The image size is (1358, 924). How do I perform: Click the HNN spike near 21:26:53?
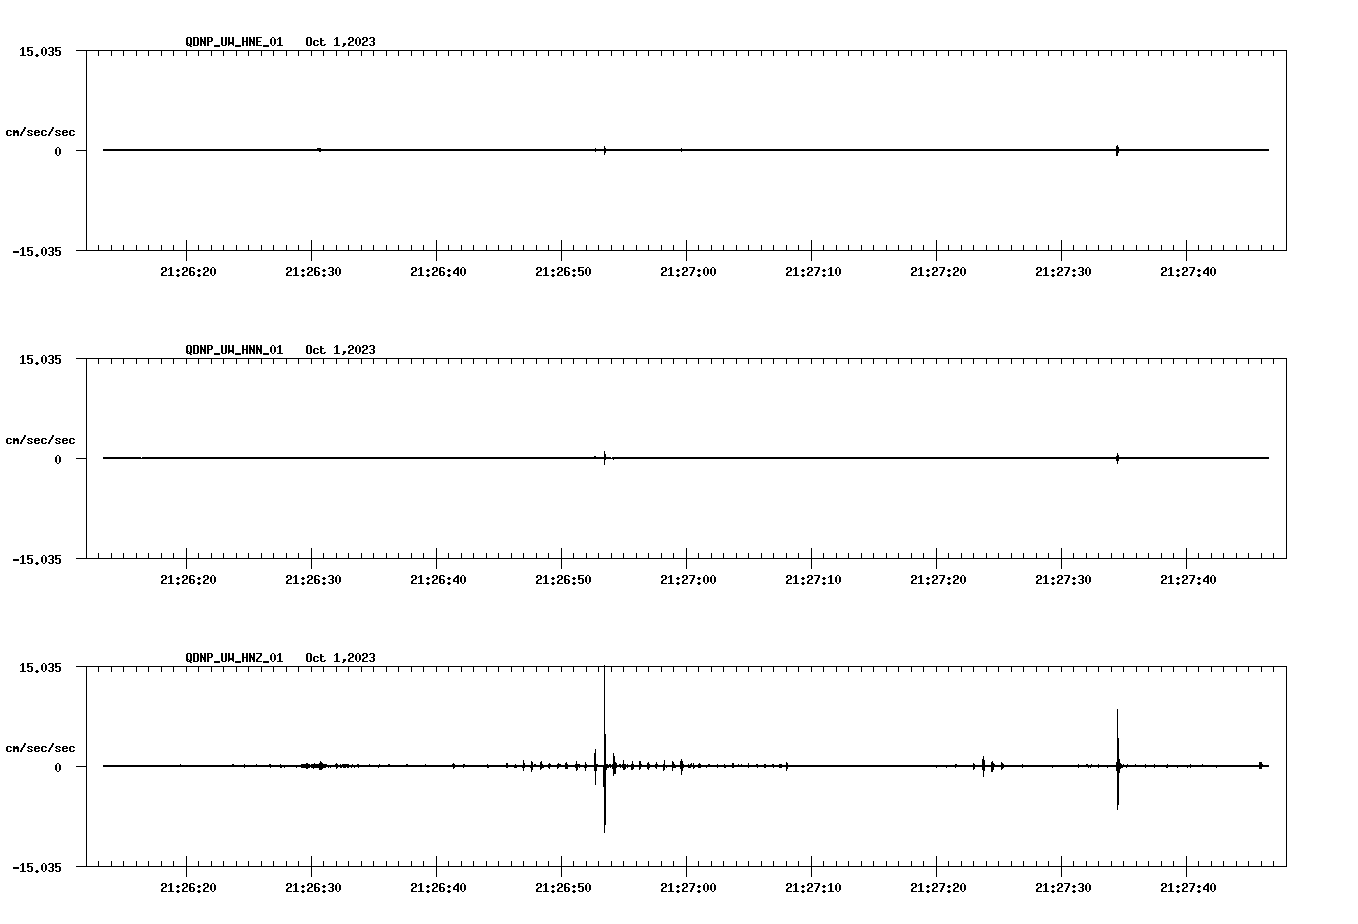pyautogui.click(x=605, y=458)
